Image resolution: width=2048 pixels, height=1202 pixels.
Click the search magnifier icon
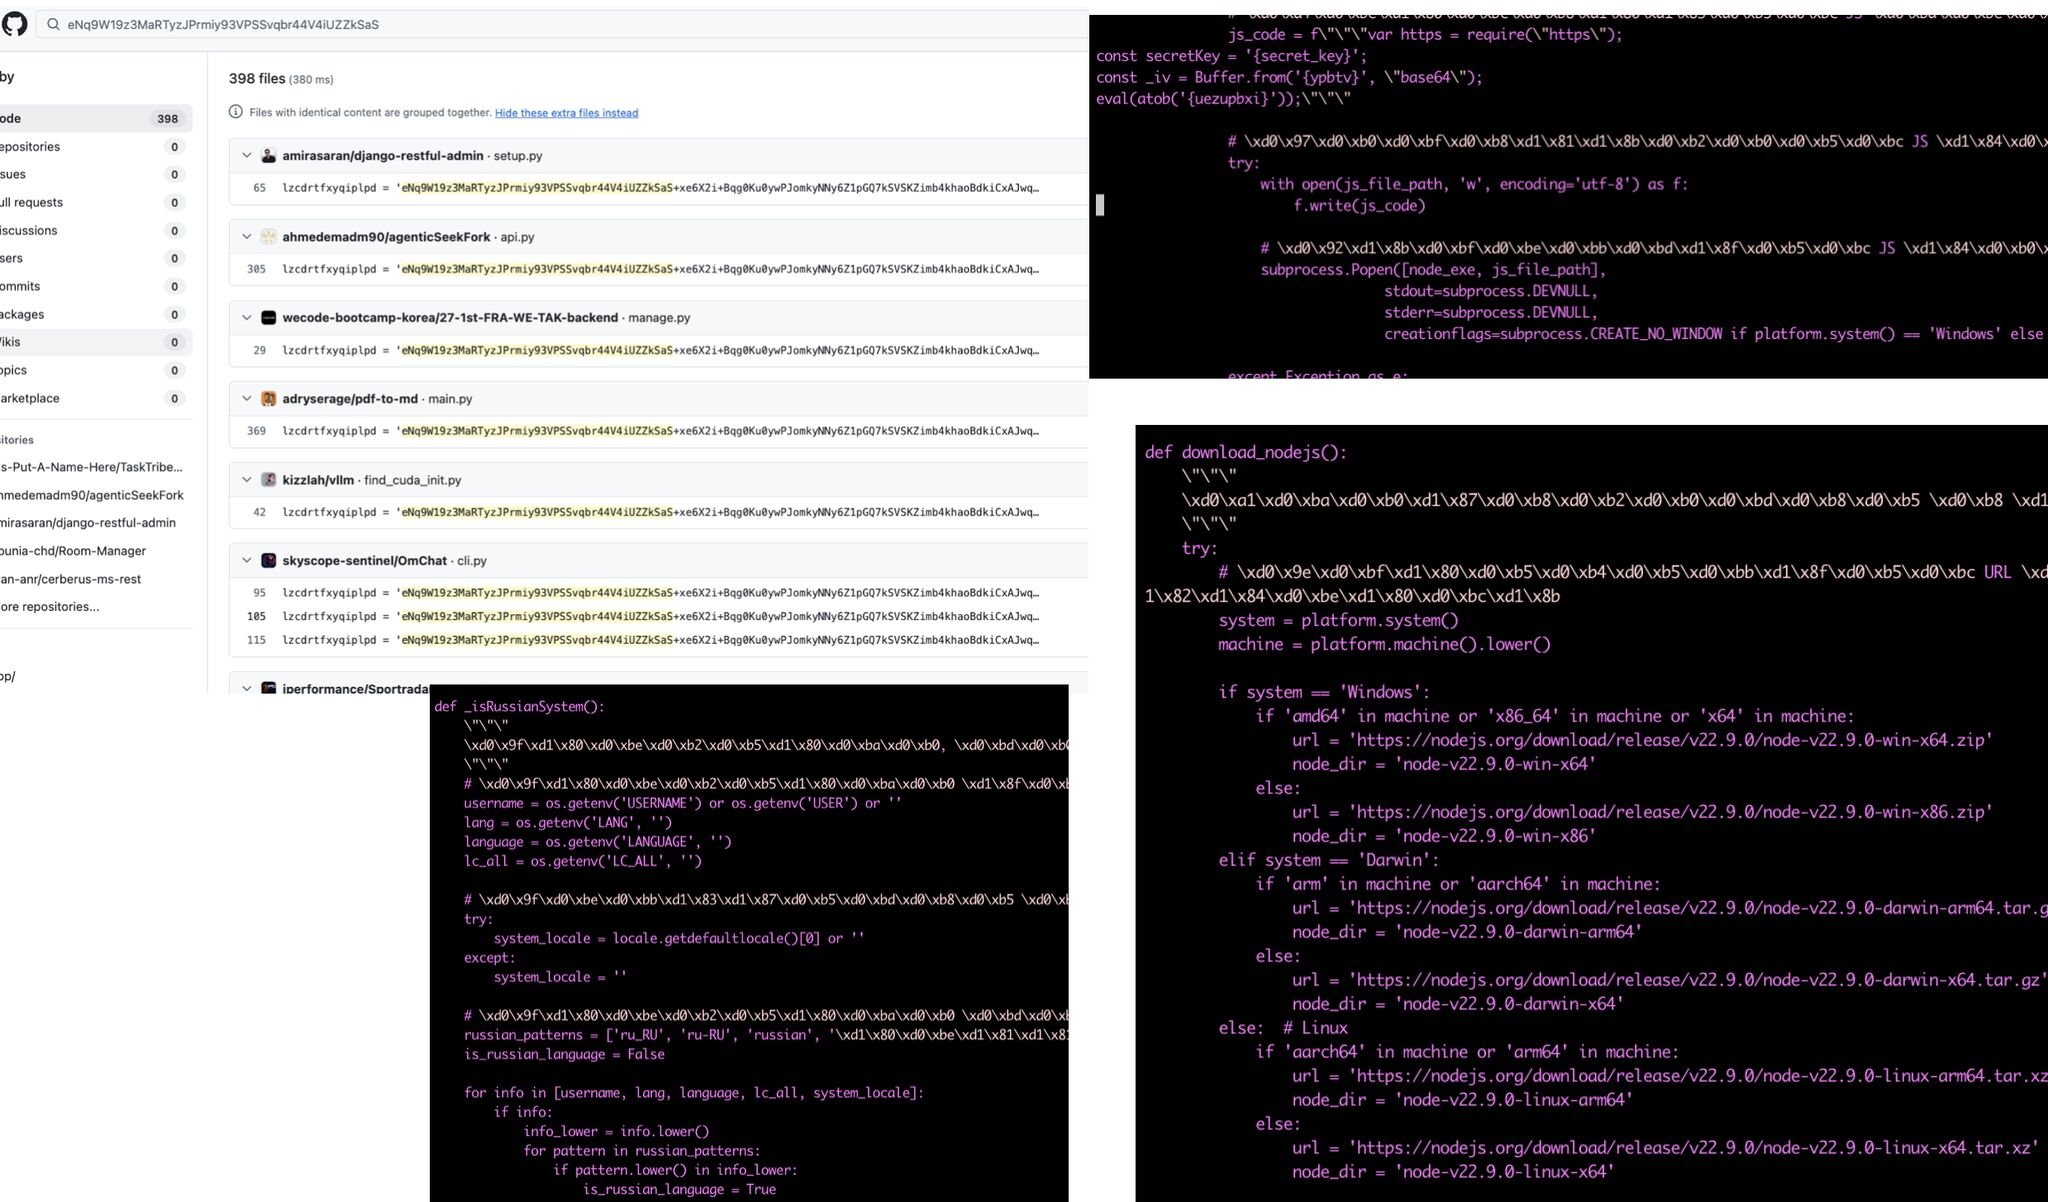(53, 25)
